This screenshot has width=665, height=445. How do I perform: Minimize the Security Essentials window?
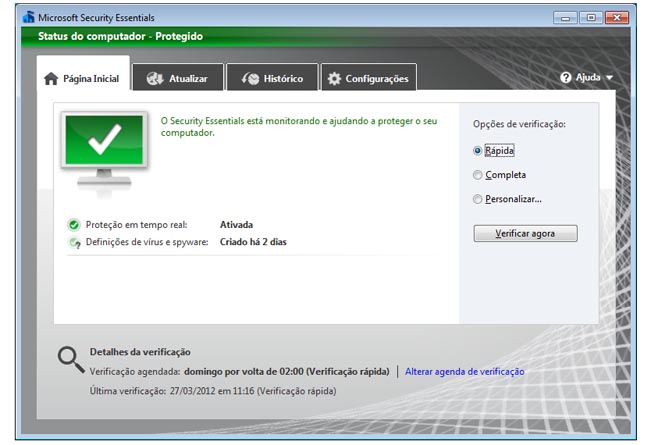[x=565, y=17]
